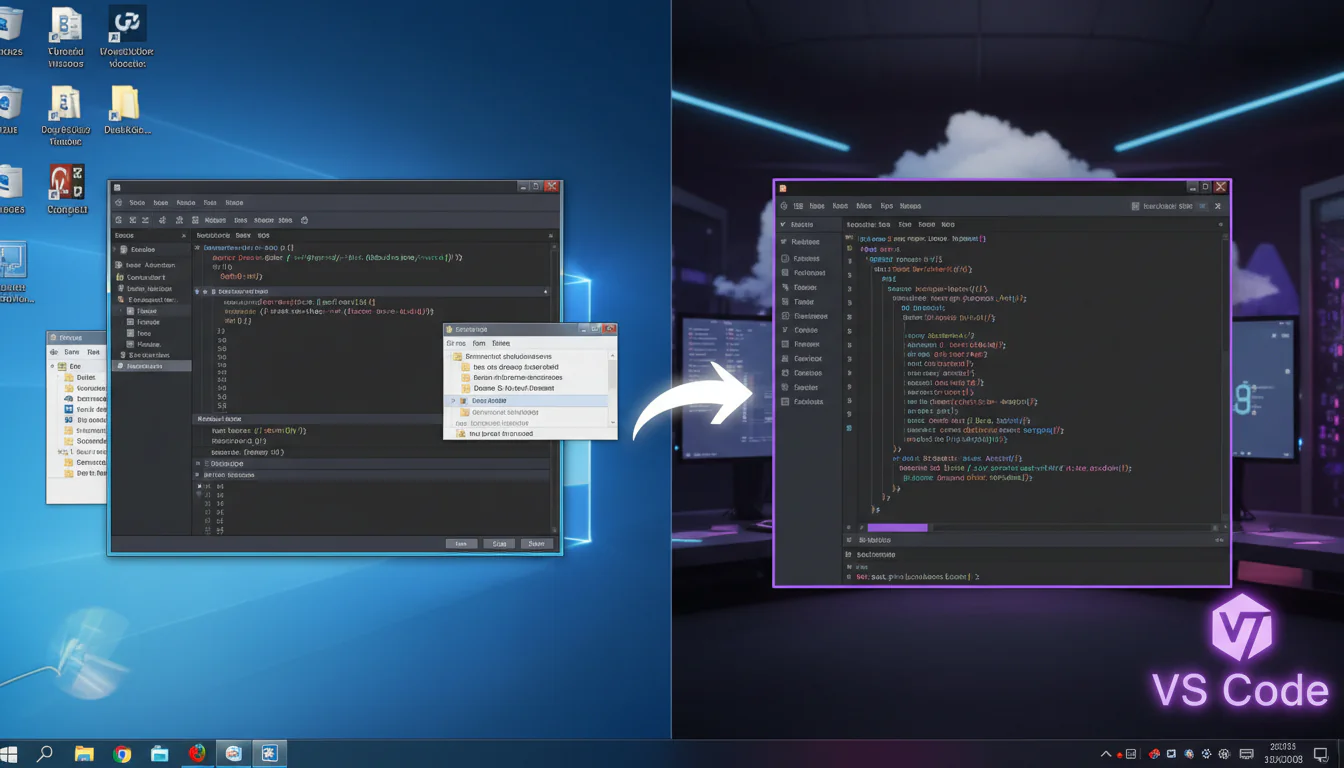Switch to the open editor tab in VS Code
The image size is (1344, 768).
pos(869,224)
